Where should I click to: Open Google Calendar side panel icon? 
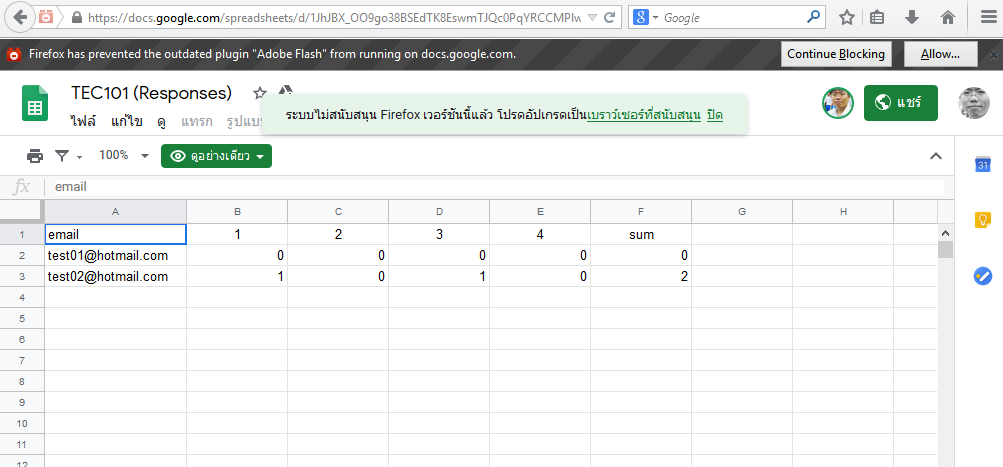click(x=982, y=165)
